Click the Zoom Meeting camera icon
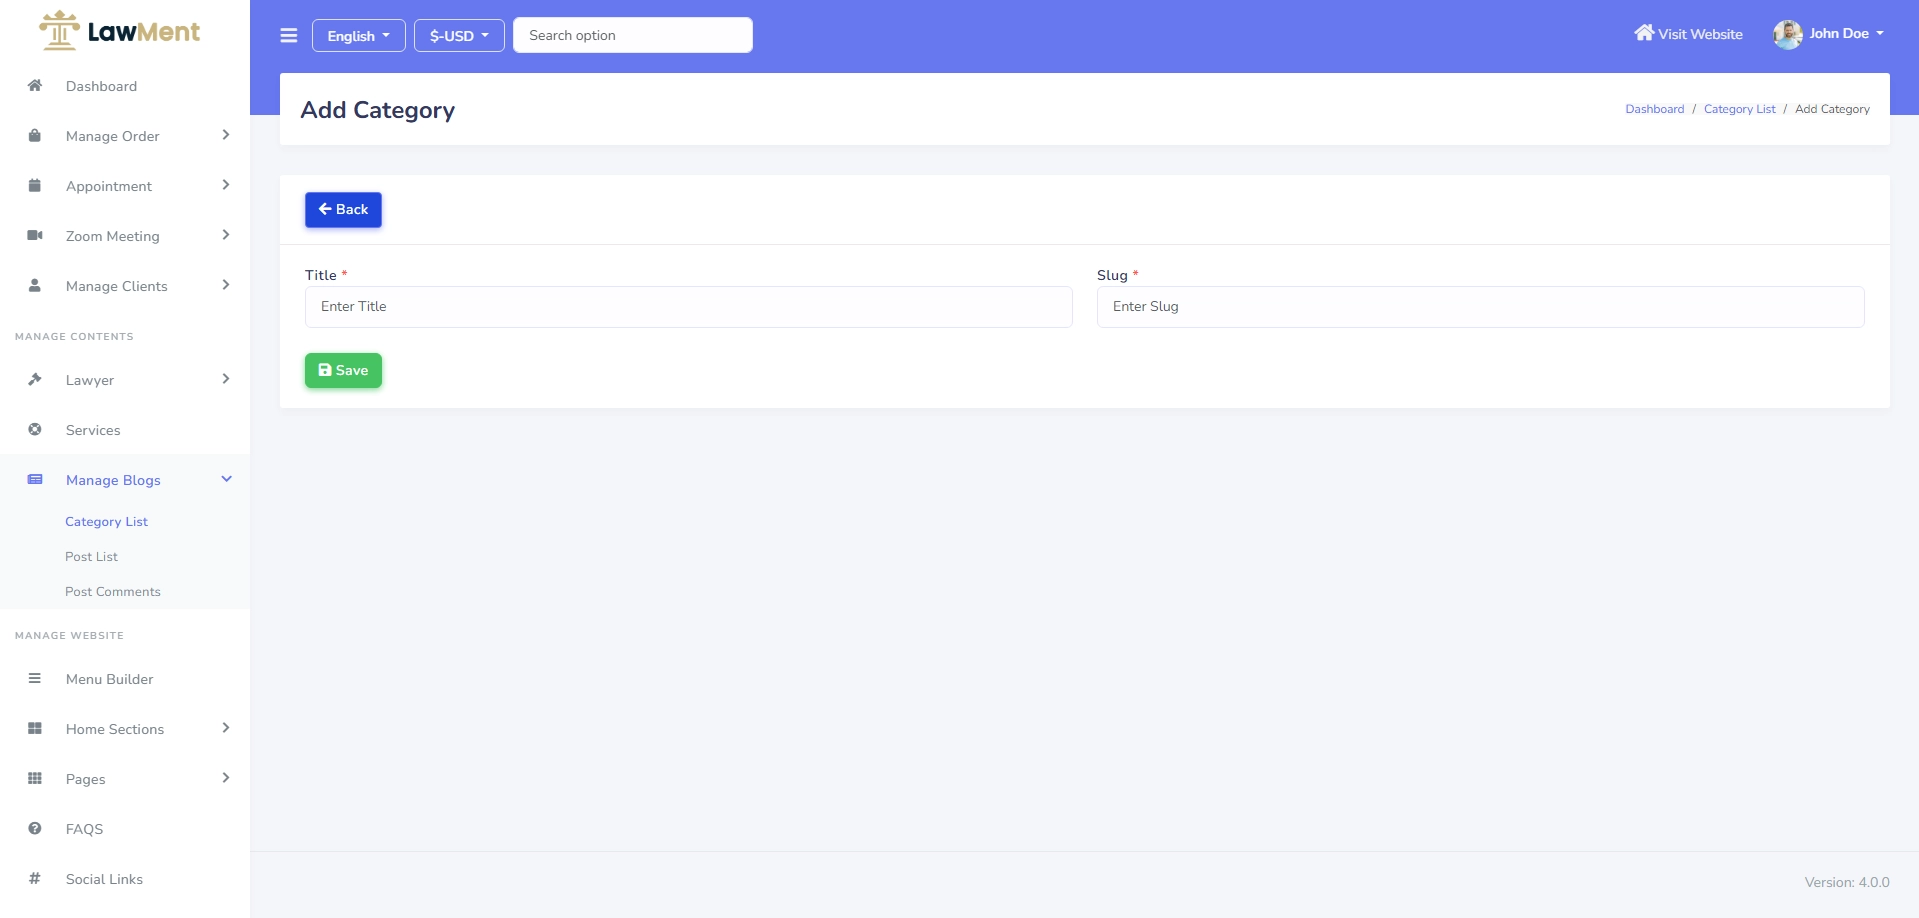Viewport: 1919px width, 918px height. pyautogui.click(x=35, y=236)
